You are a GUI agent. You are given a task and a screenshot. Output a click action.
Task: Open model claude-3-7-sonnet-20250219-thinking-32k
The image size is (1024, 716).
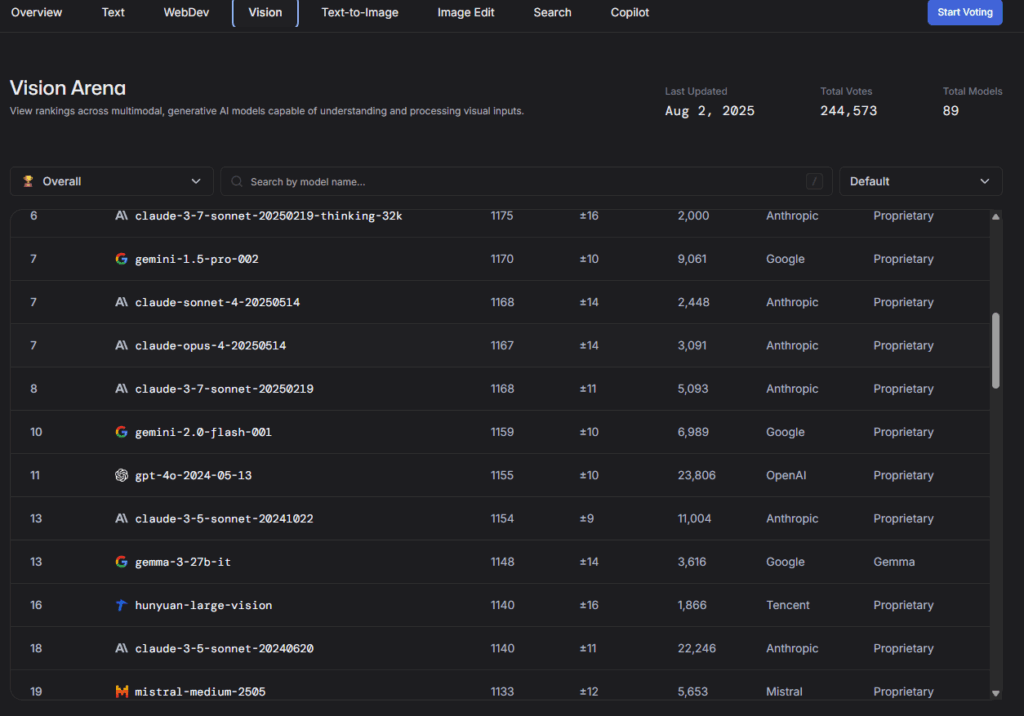[x=268, y=216]
